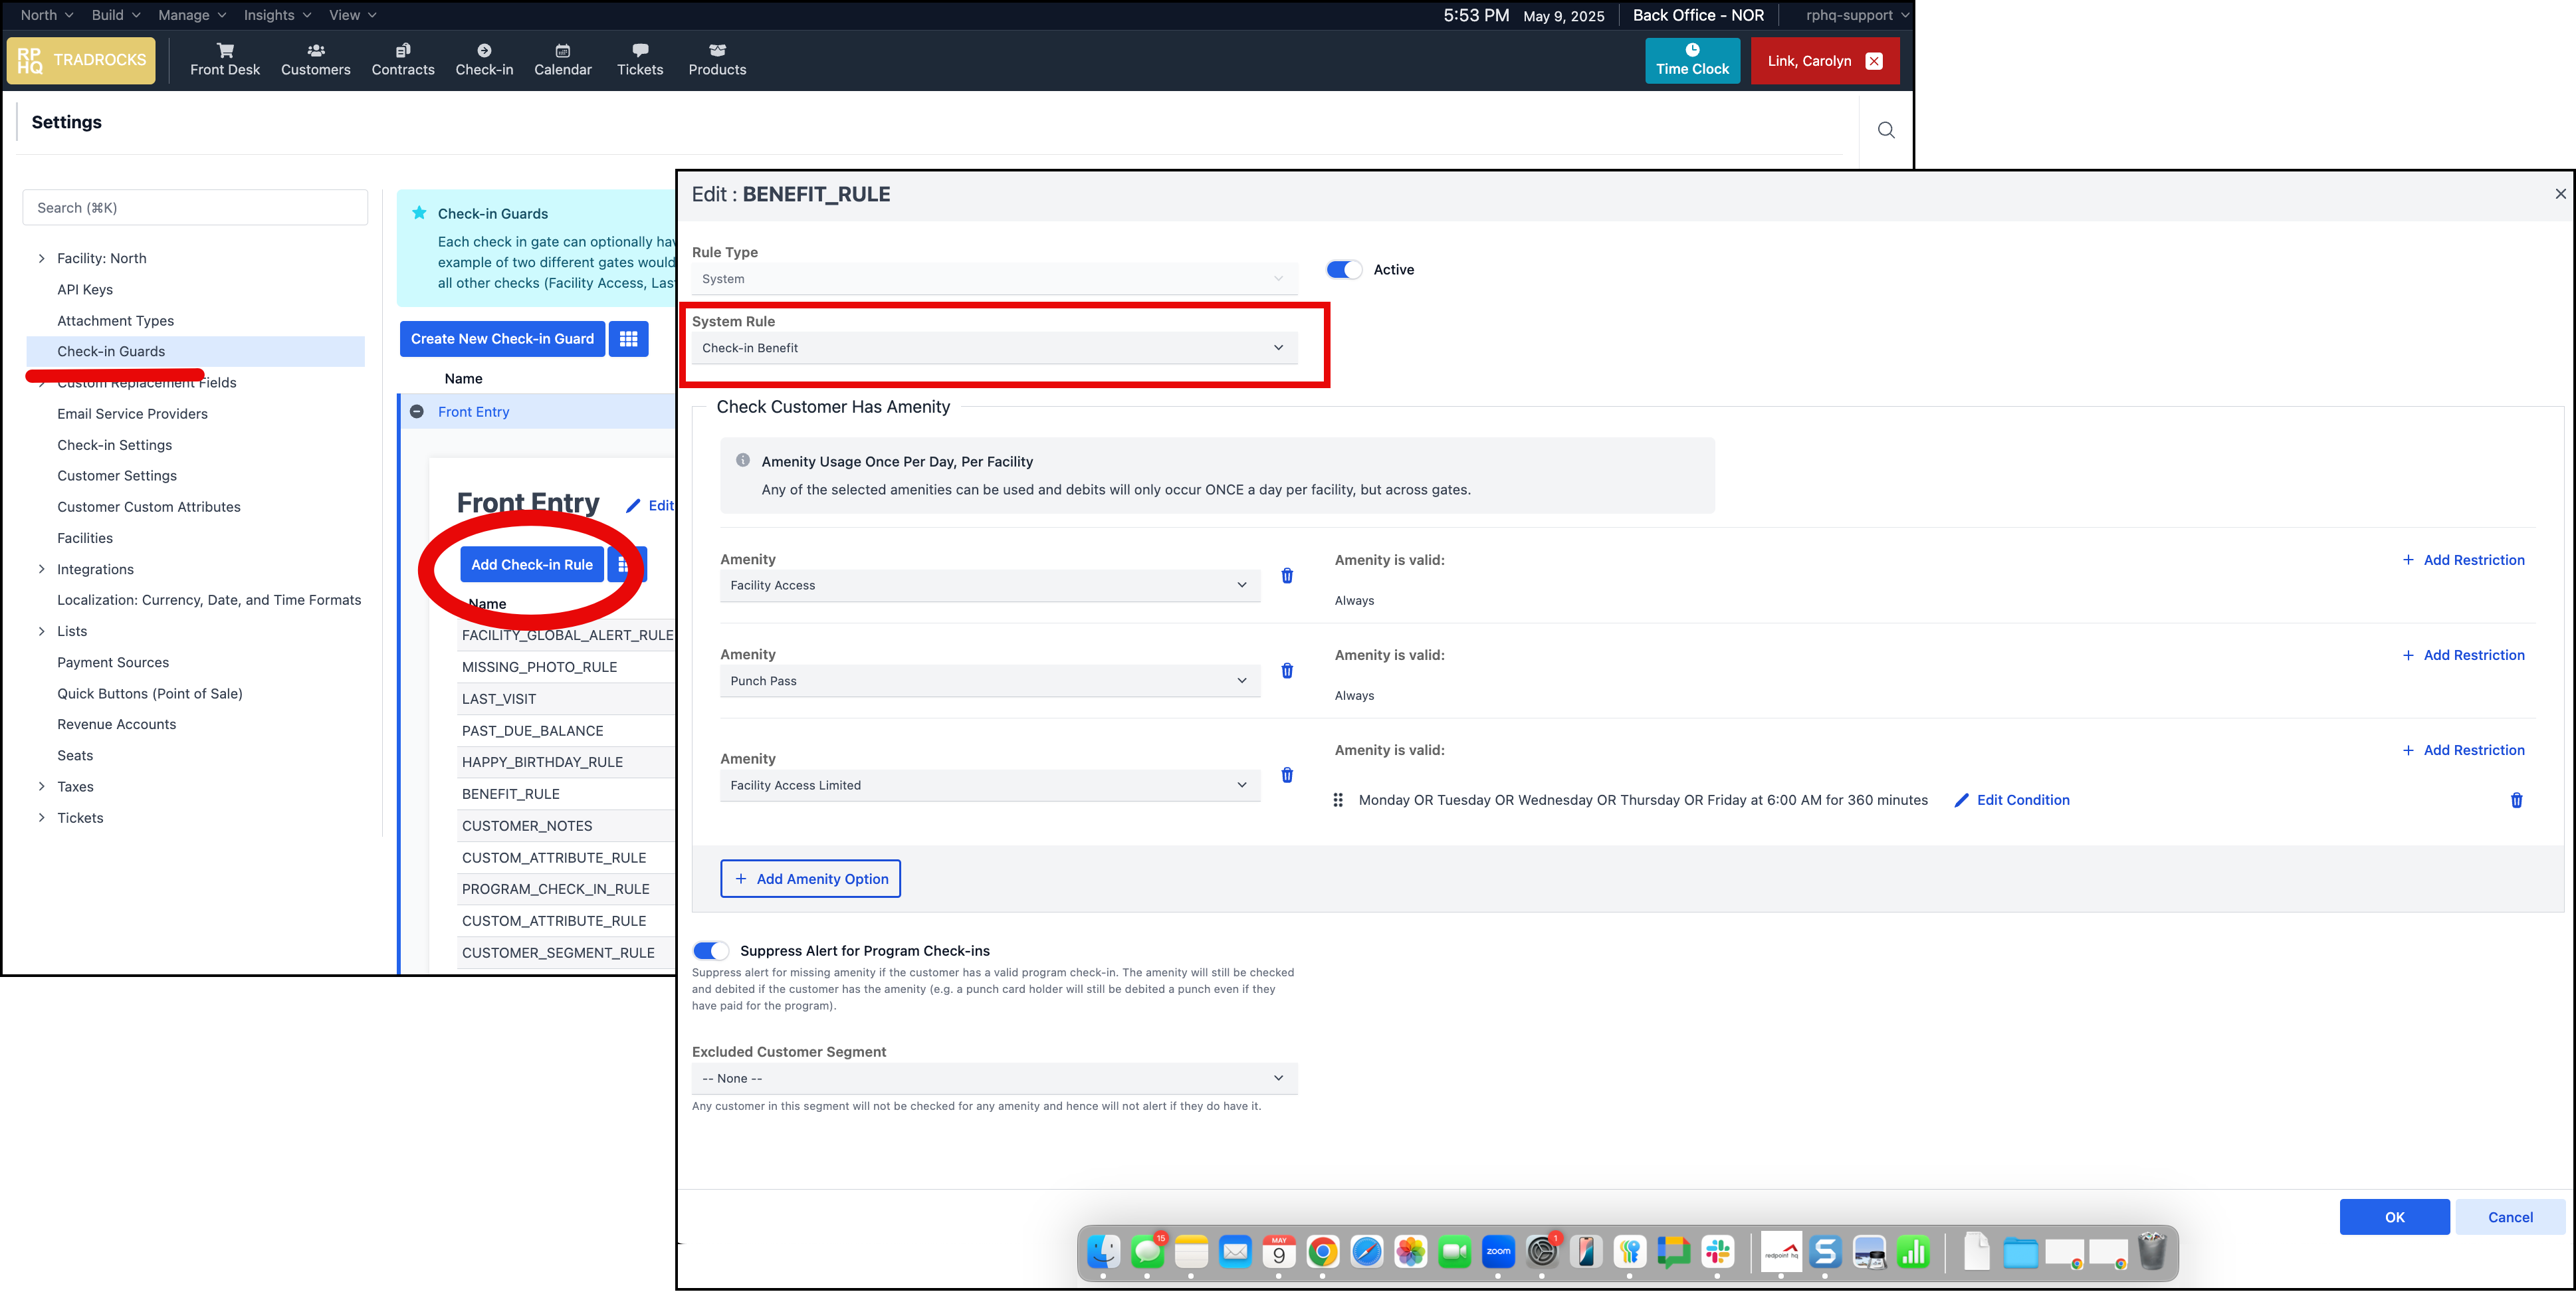Click Add Check-in Rule button
The width and height of the screenshot is (2576, 1296).
pos(532,565)
